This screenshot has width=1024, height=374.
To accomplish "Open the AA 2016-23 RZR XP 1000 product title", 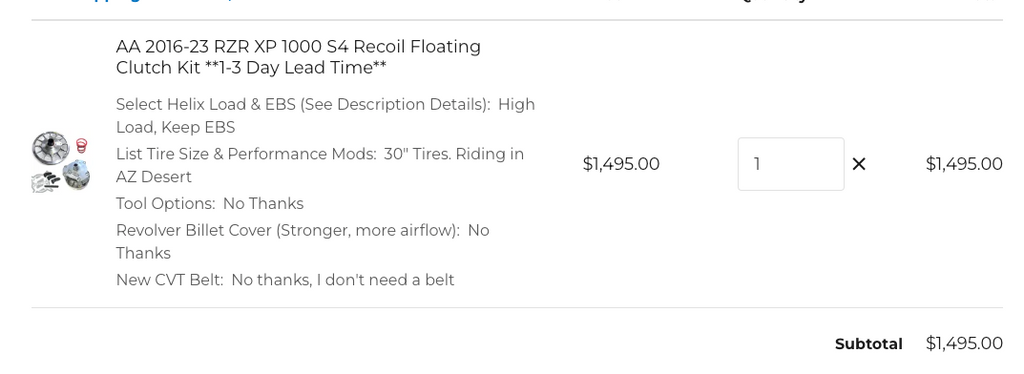I will [x=298, y=57].
